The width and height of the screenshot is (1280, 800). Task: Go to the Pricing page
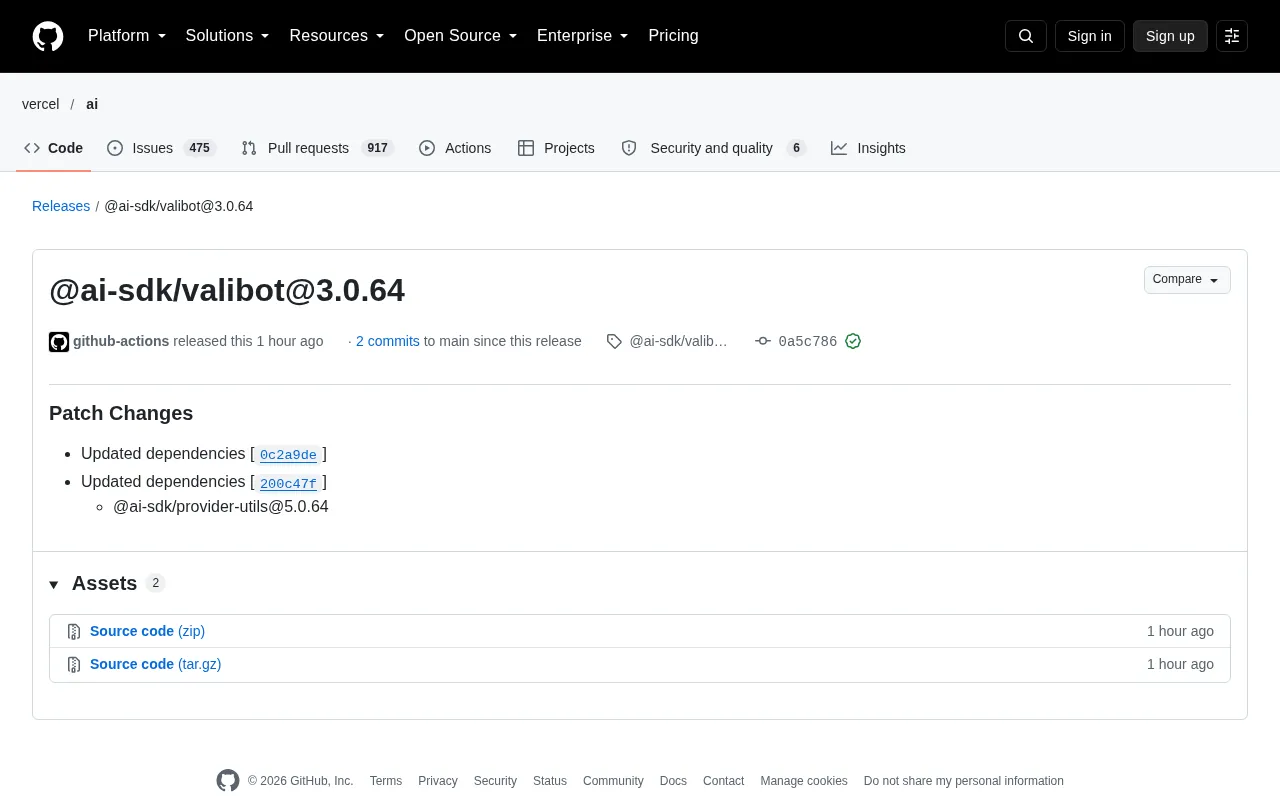pos(673,36)
